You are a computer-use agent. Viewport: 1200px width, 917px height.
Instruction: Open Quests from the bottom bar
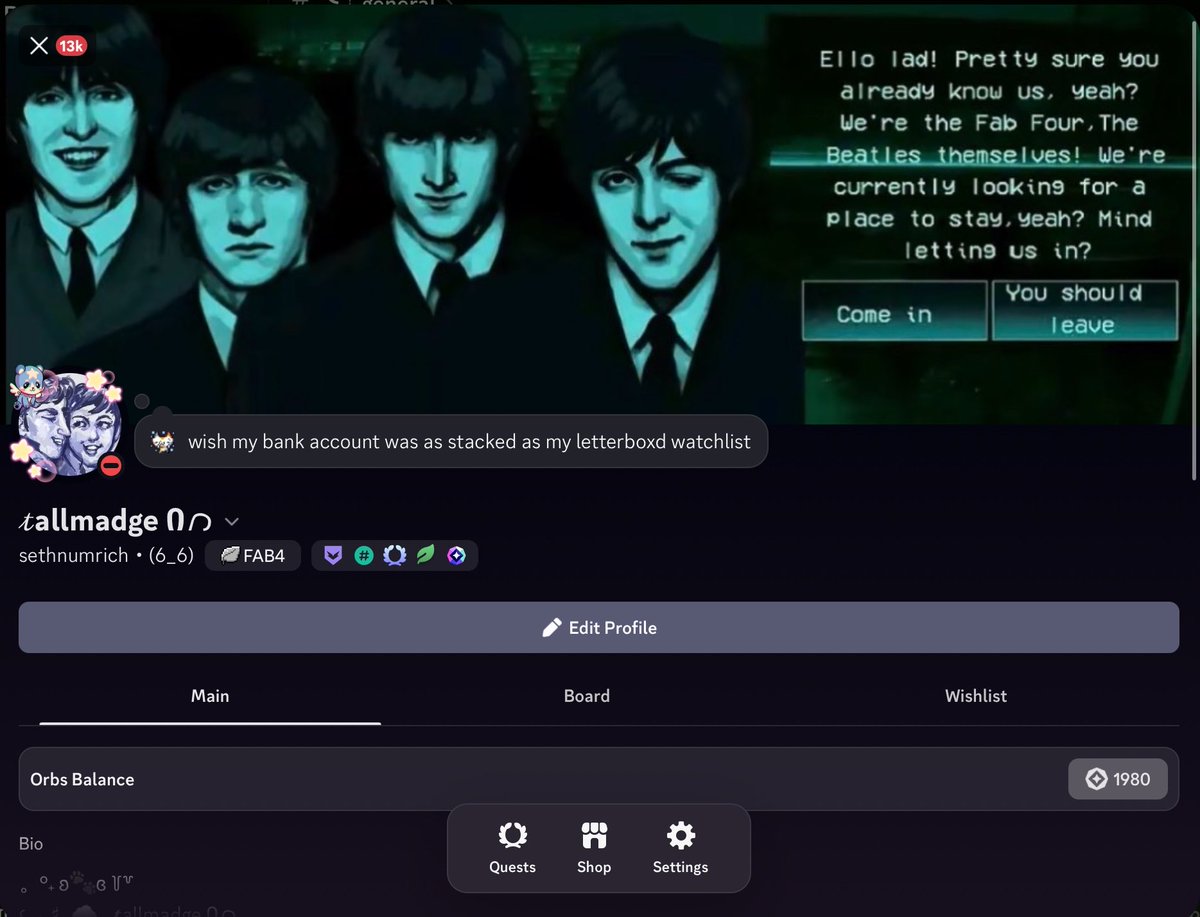[x=513, y=848]
